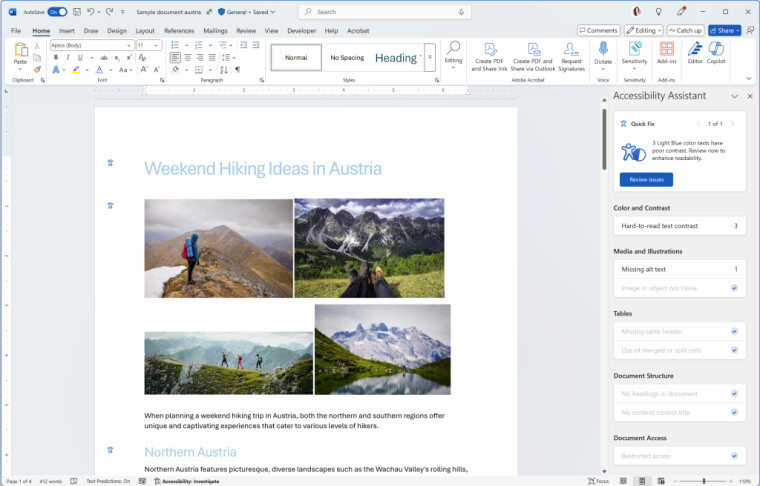Click the Paste icon

(20, 50)
